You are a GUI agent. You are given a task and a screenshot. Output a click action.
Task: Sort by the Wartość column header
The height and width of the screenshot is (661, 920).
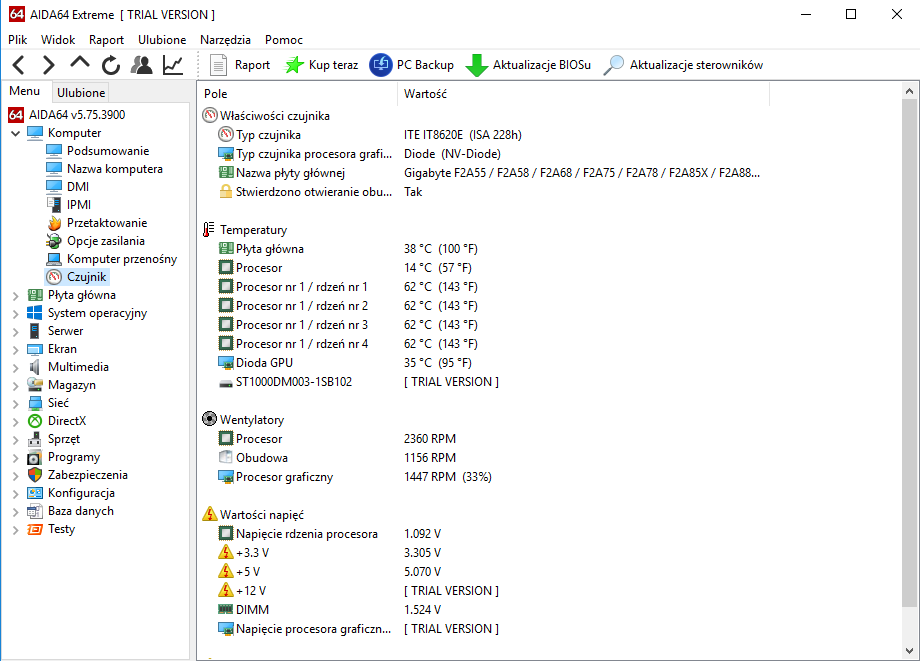click(x=583, y=94)
